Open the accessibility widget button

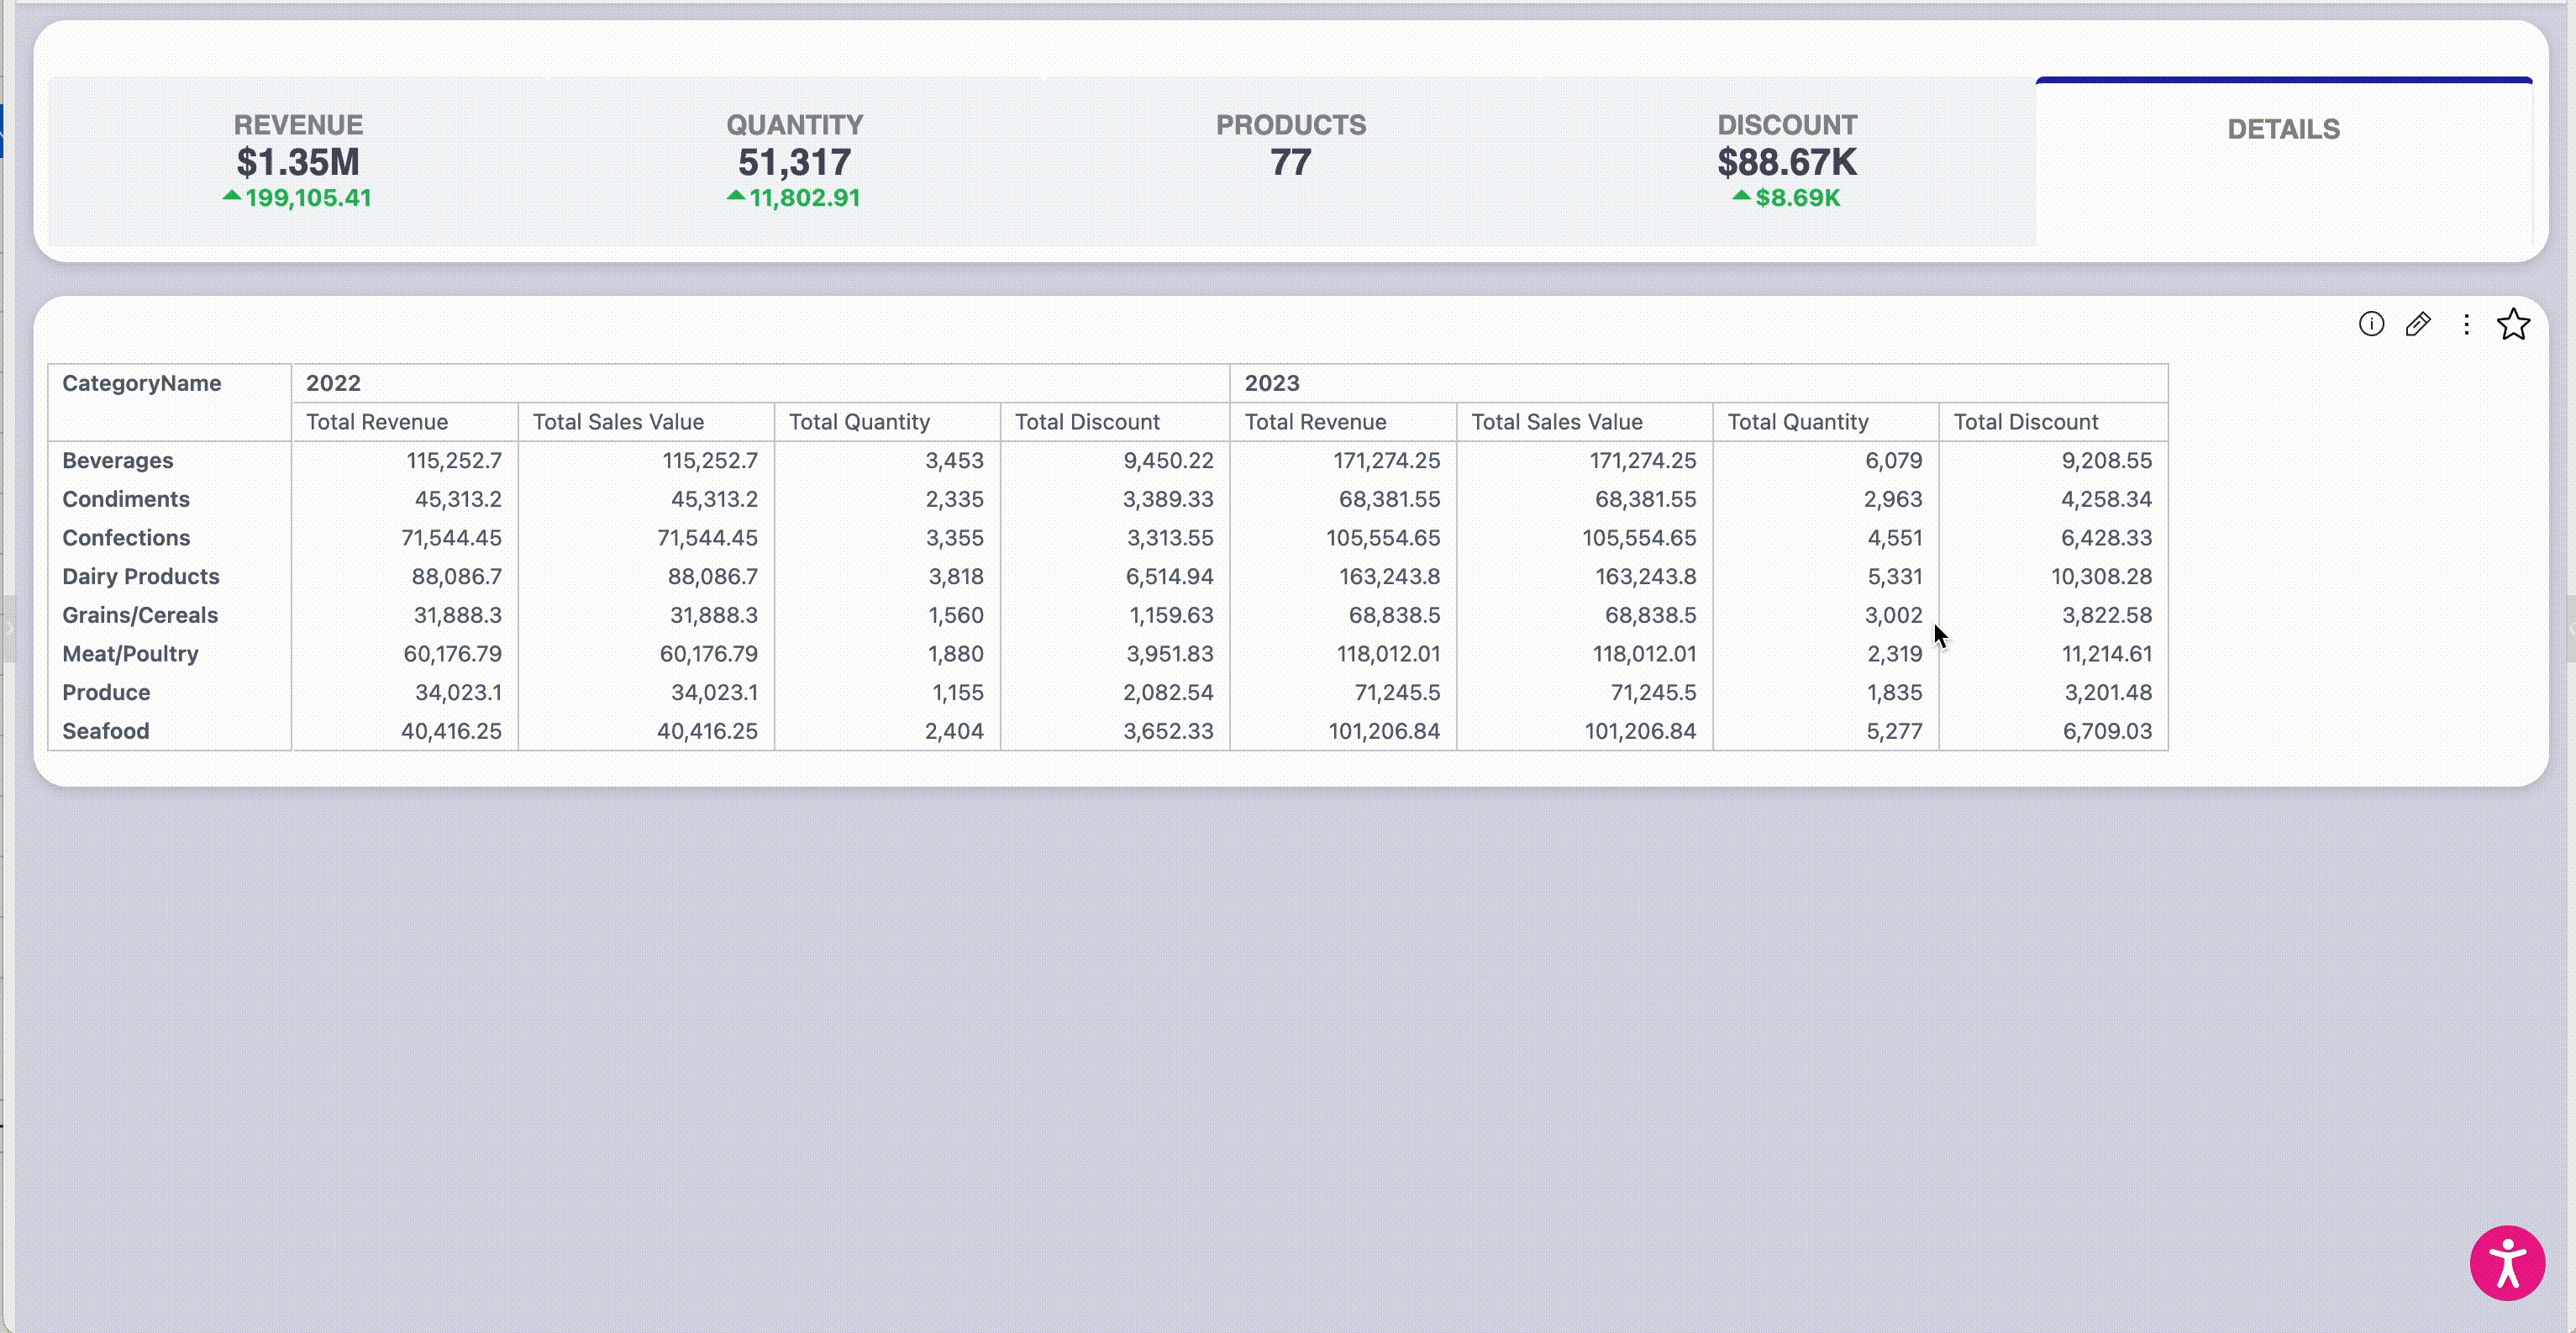[x=2507, y=1263]
